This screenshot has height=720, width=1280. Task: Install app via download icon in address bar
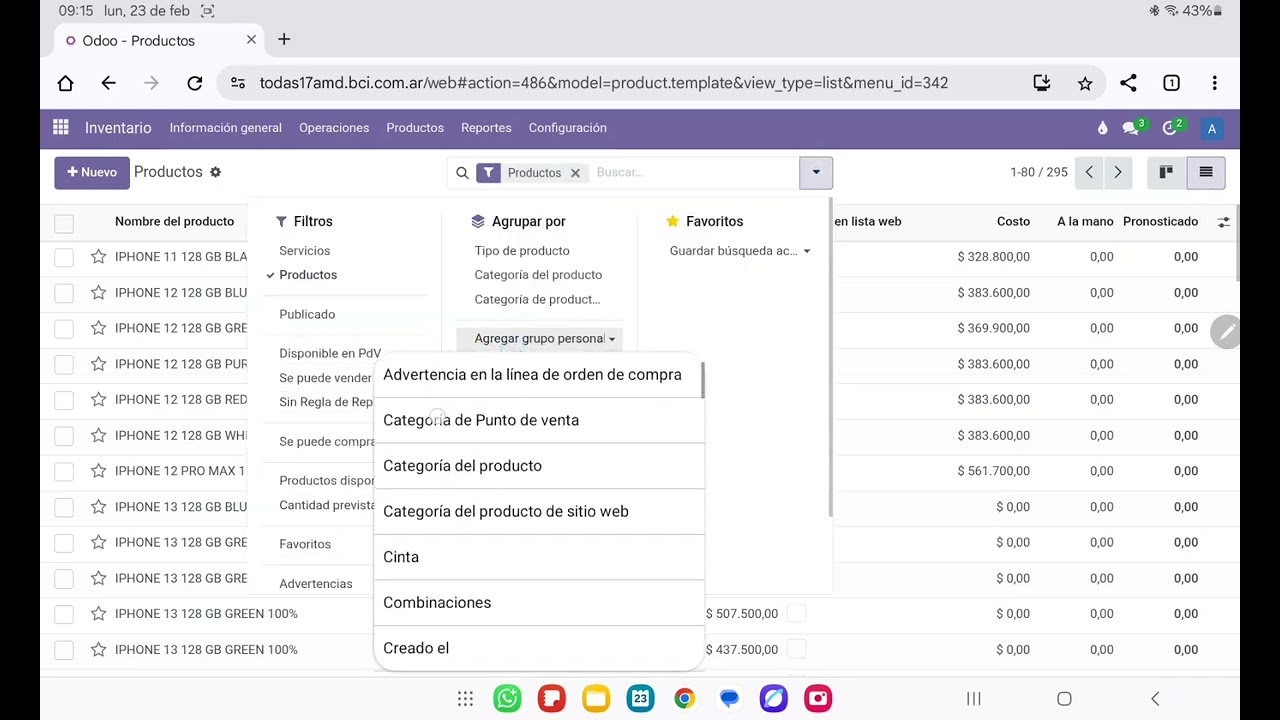pyautogui.click(x=1042, y=83)
